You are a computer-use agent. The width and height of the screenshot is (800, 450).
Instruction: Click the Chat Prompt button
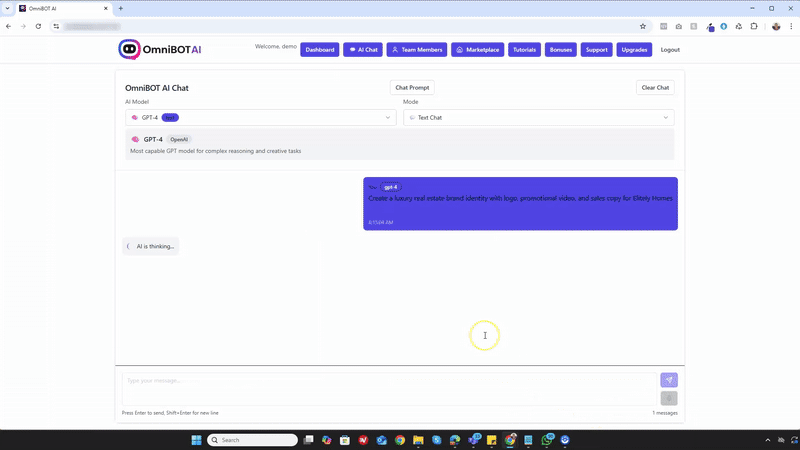[412, 88]
